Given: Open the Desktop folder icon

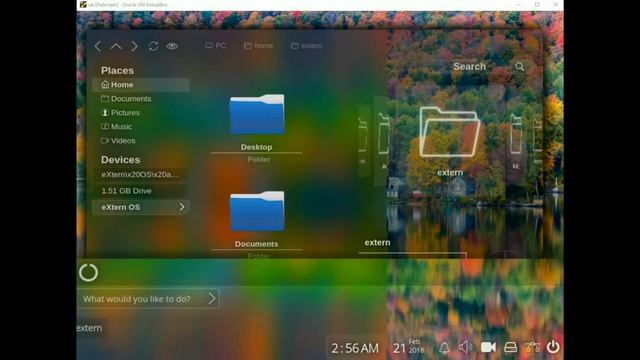Looking at the screenshot, I should (x=257, y=115).
